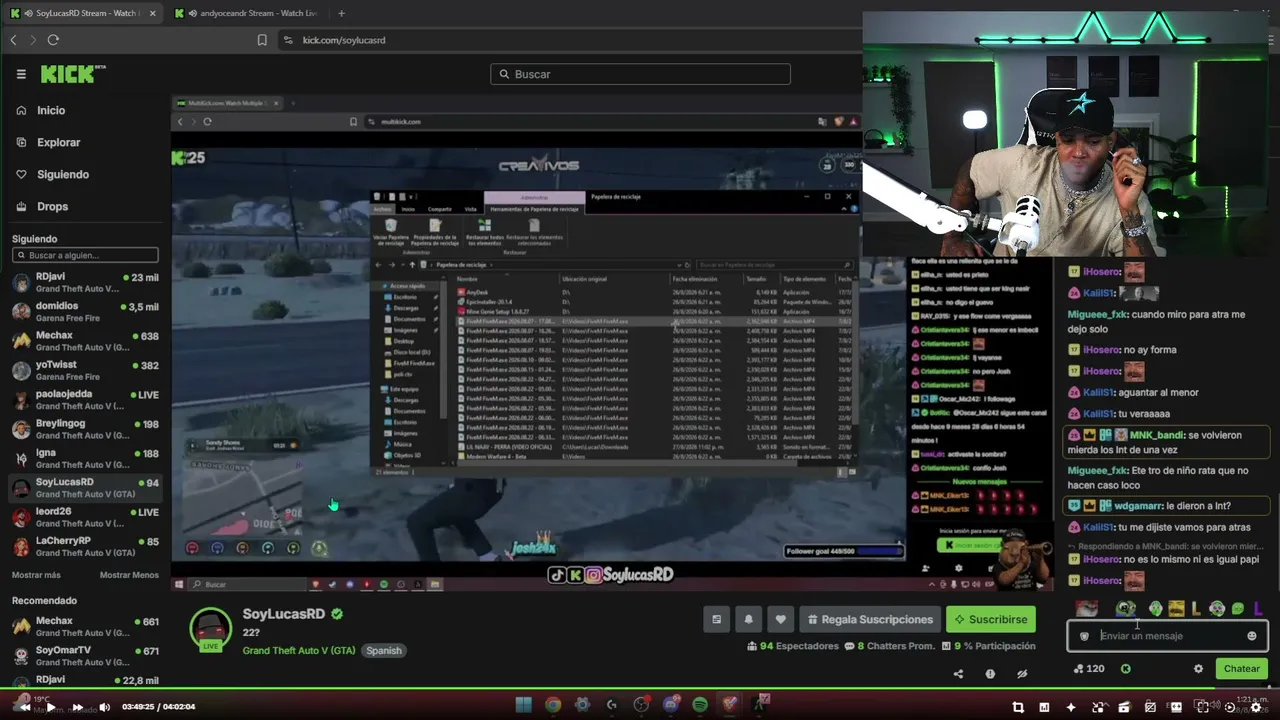Open yoTwisst channel from sidebar

pyautogui.click(x=85, y=371)
